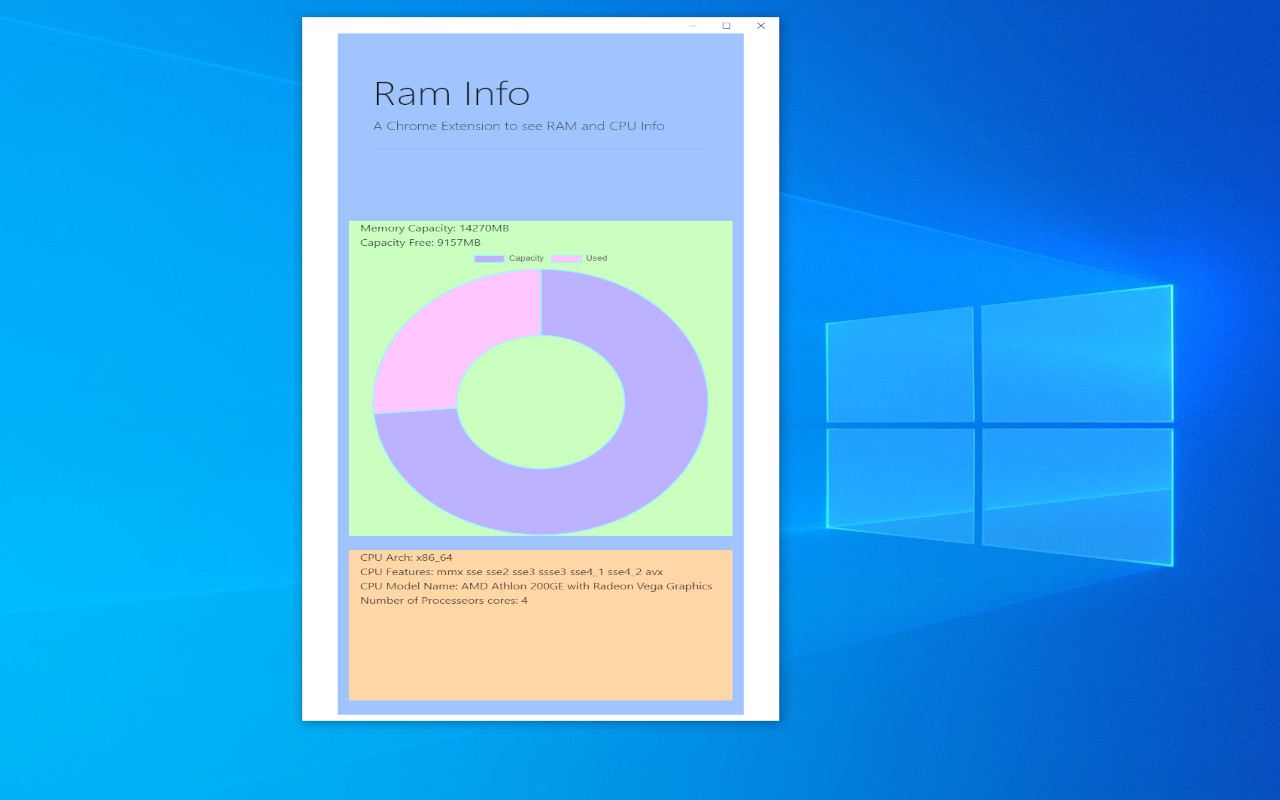Click the purple Capacity legend color swatch
The image size is (1280, 800).
tap(488, 258)
